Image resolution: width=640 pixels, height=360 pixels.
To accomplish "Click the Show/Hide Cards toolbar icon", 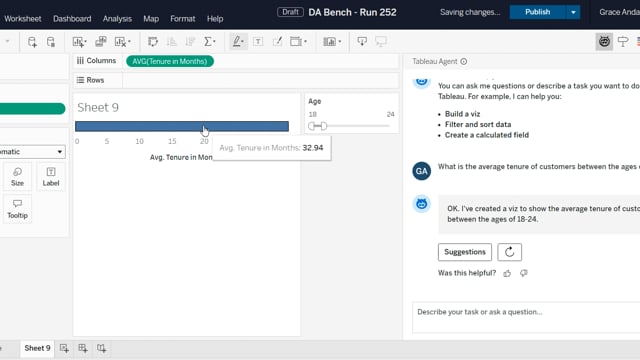I will click(x=329, y=42).
